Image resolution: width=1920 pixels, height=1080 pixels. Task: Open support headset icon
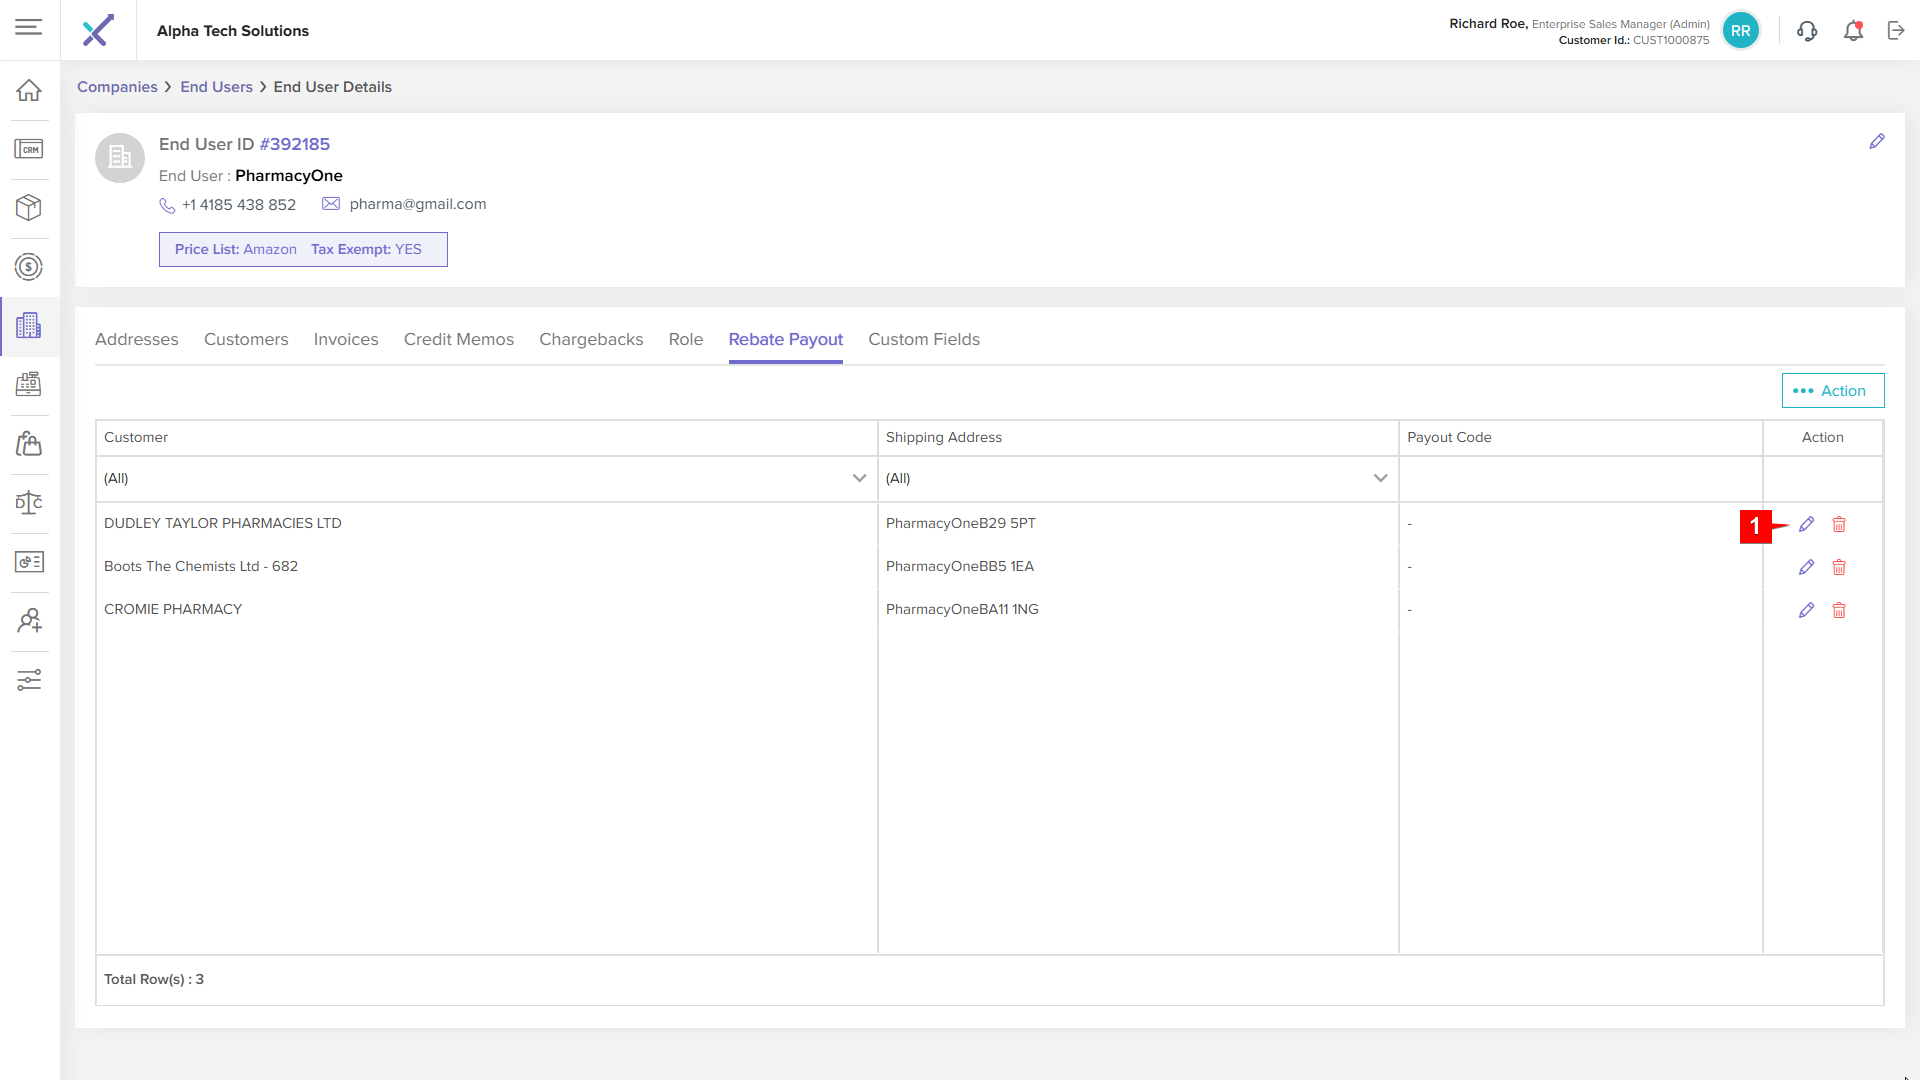[x=1806, y=31]
